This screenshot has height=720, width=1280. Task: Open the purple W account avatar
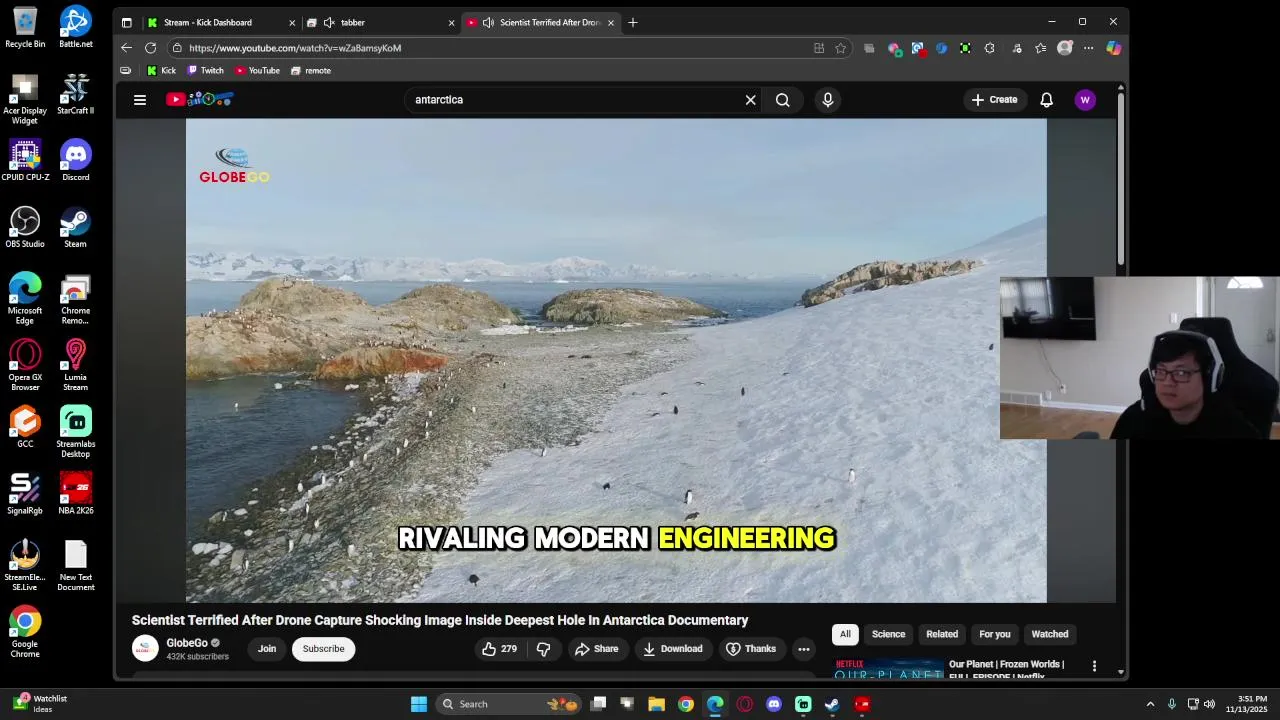coord(1085,100)
